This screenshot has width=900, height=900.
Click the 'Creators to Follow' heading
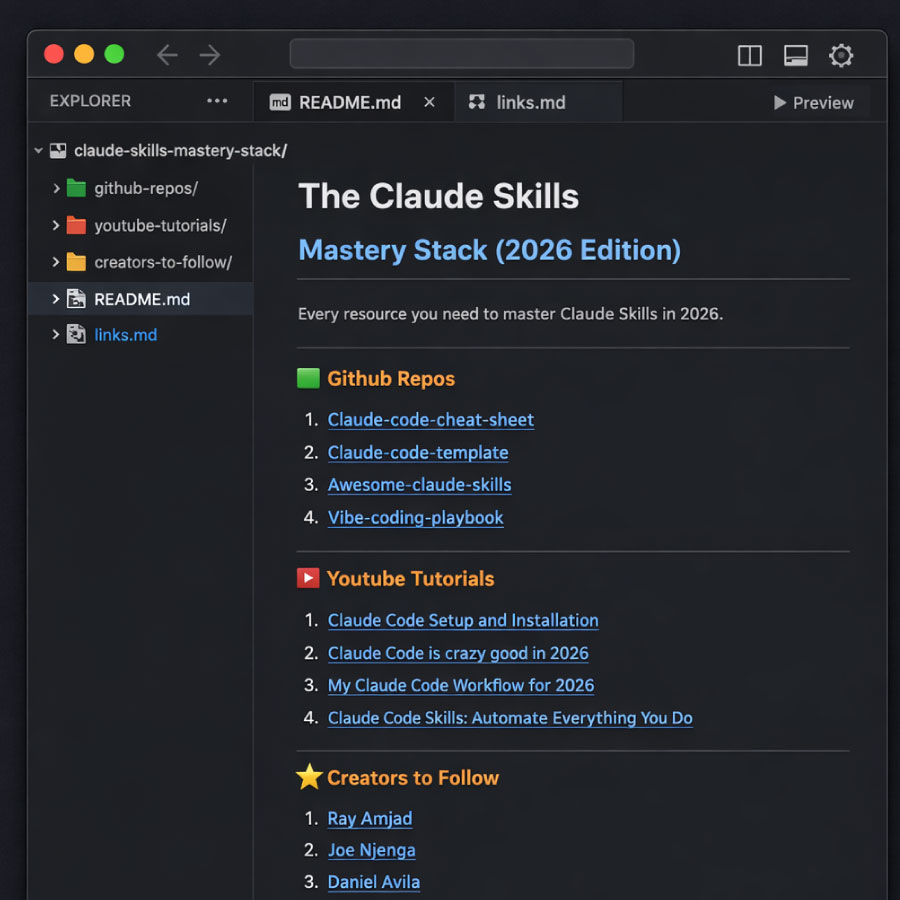click(x=413, y=778)
